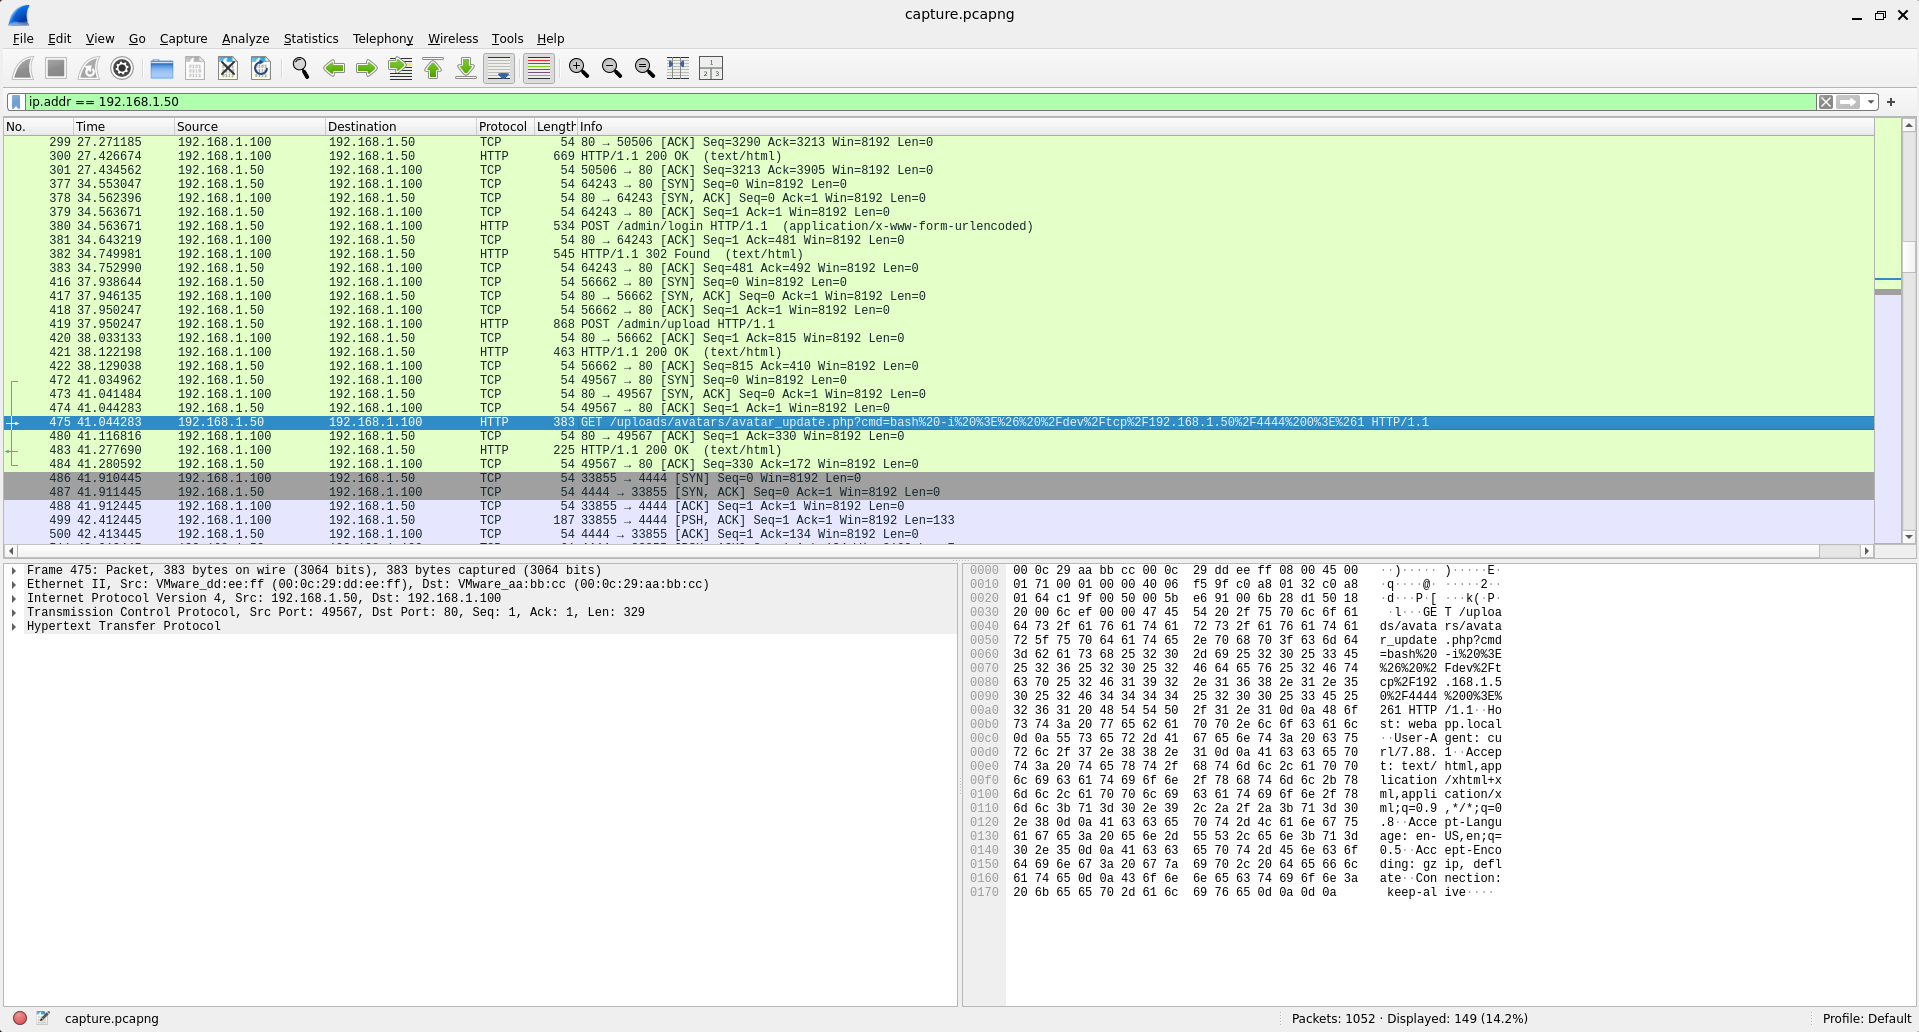
Task: Click the expert information red circle icon
Action: pyautogui.click(x=19, y=1018)
